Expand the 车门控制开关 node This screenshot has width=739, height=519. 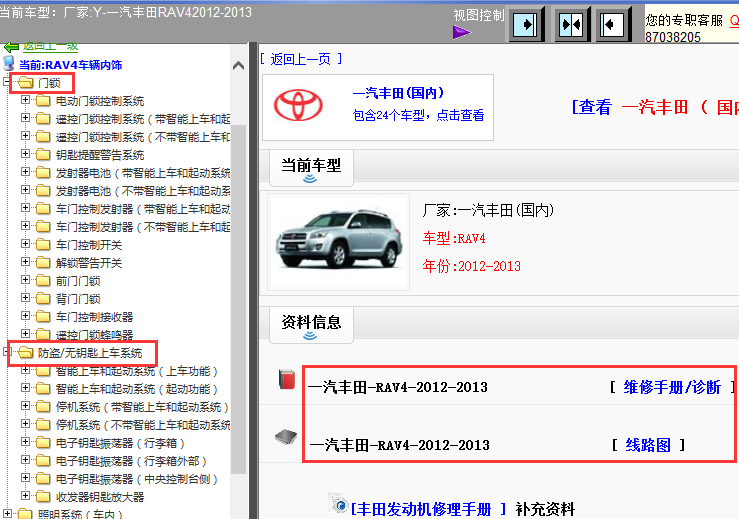(25, 244)
